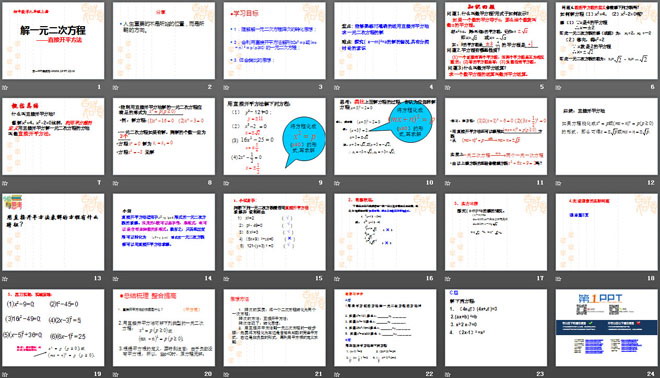
Task: Click the animation star icon under slide 14
Action: (x=116, y=279)
